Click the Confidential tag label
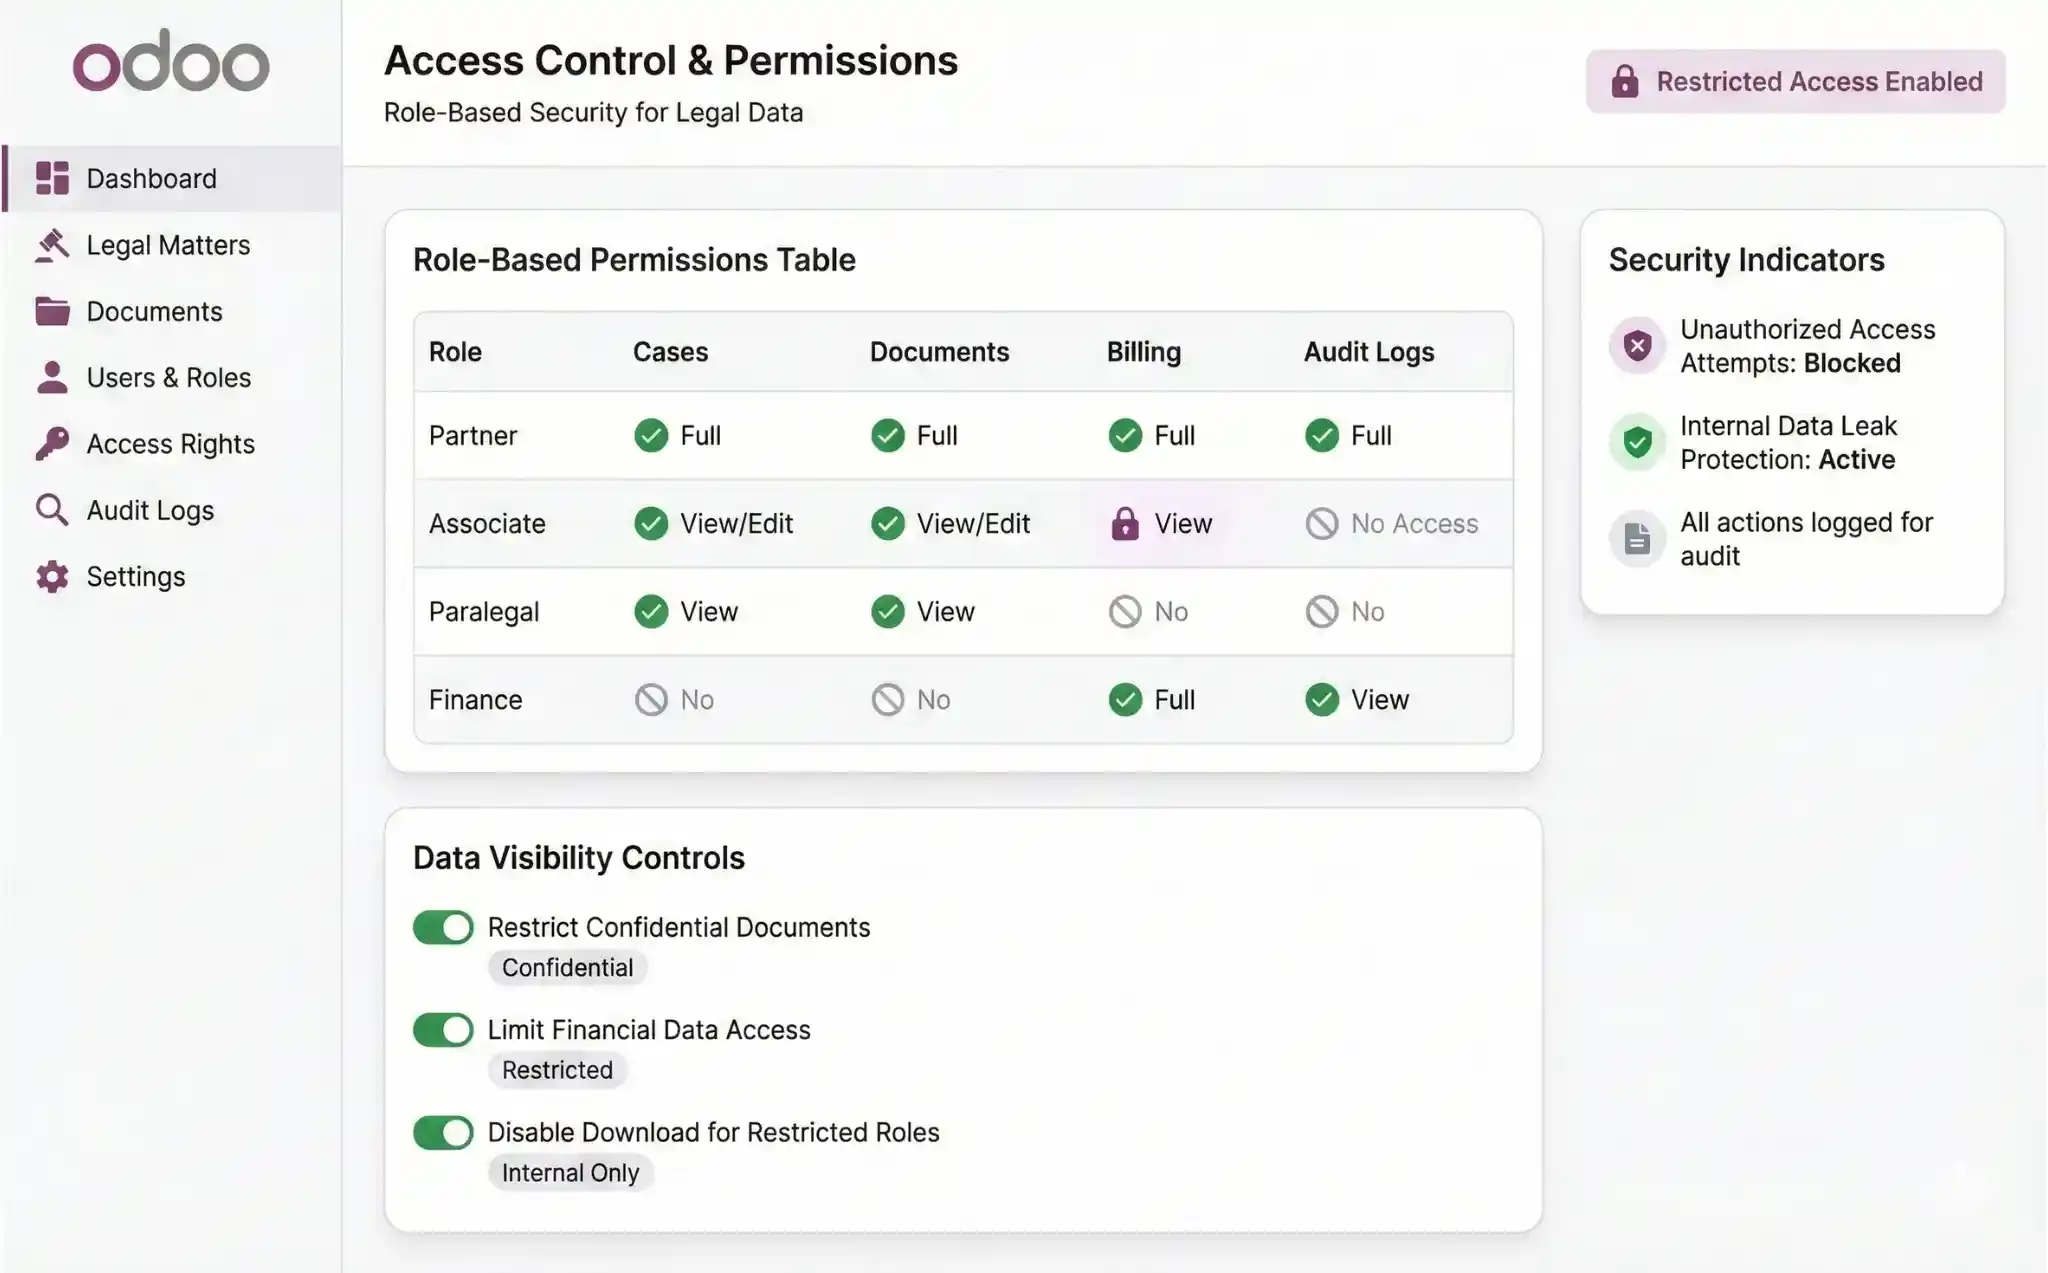This screenshot has width=2048, height=1273. click(567, 967)
